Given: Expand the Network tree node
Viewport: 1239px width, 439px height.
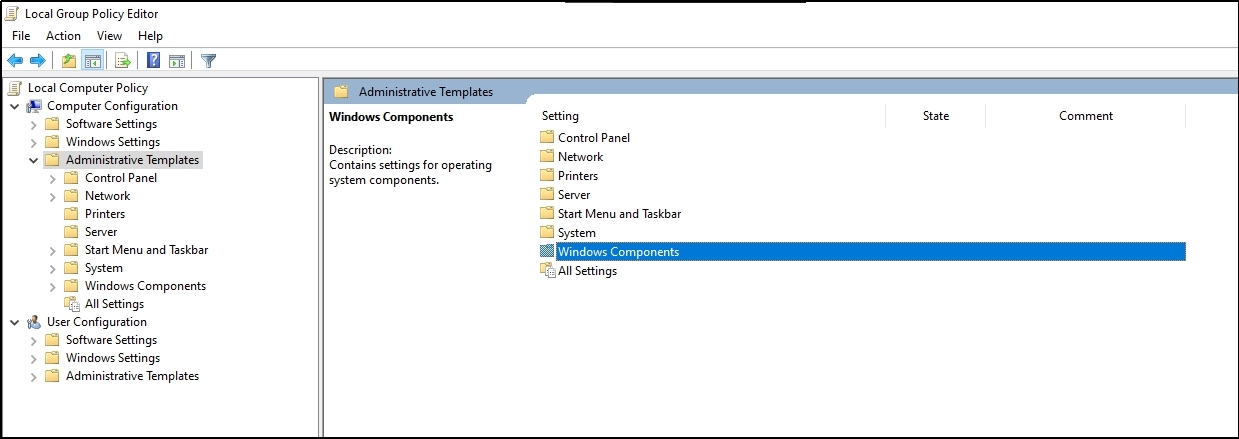Looking at the screenshot, I should tap(52, 196).
